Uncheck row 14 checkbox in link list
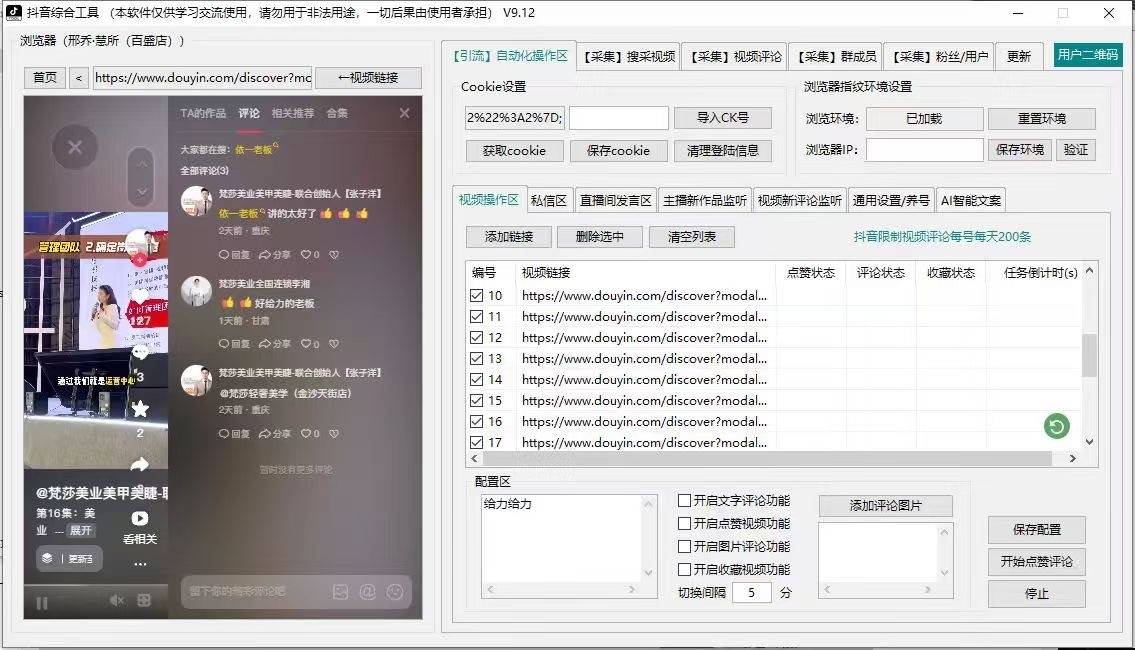1135x650 pixels. point(476,379)
